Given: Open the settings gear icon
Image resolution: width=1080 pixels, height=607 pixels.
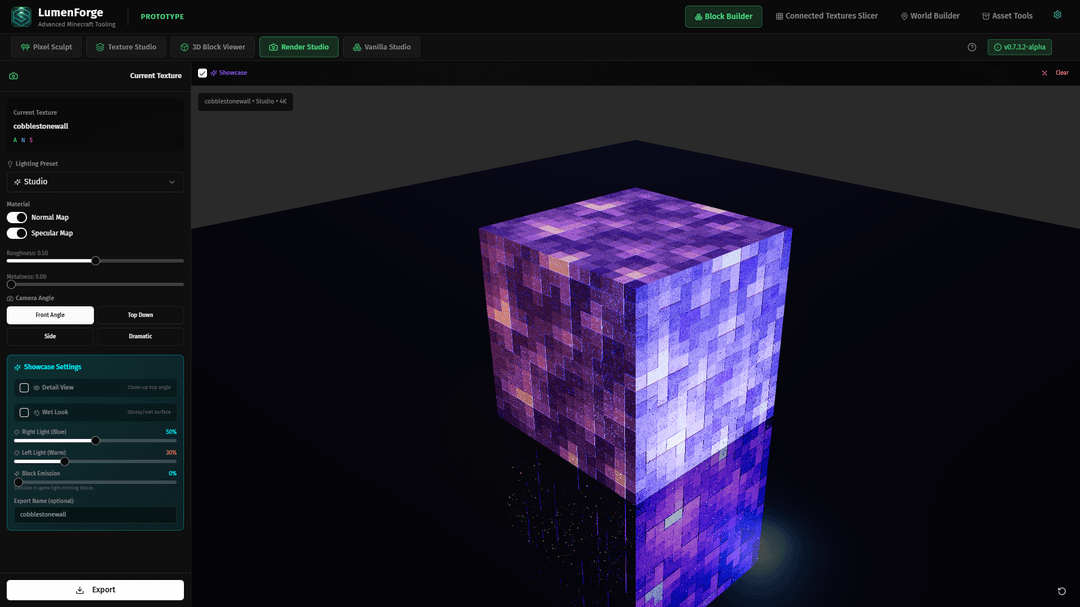Looking at the screenshot, I should click(x=1057, y=15).
